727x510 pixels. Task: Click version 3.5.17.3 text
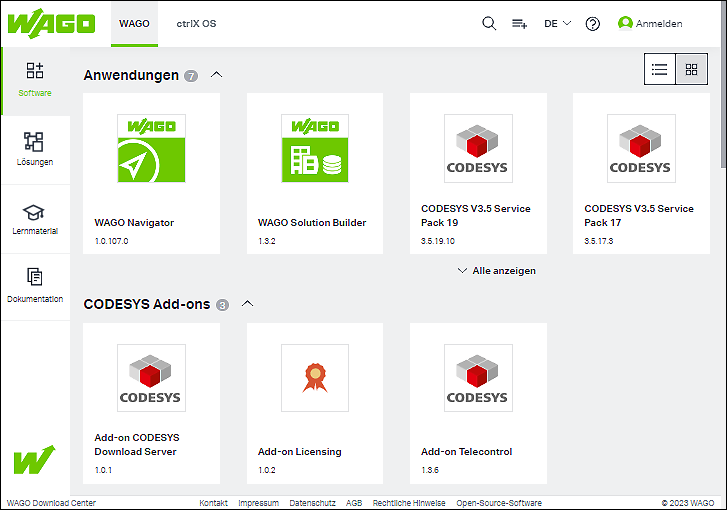click(x=599, y=241)
